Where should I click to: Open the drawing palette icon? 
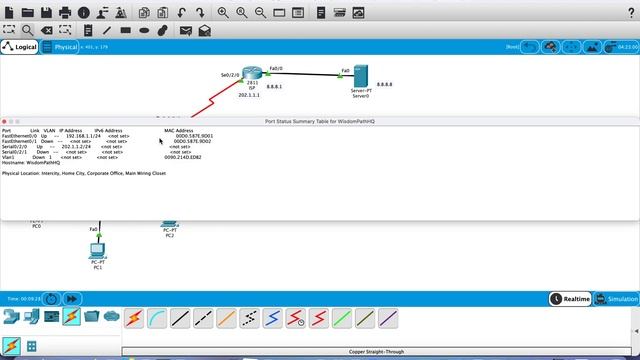[279, 13]
